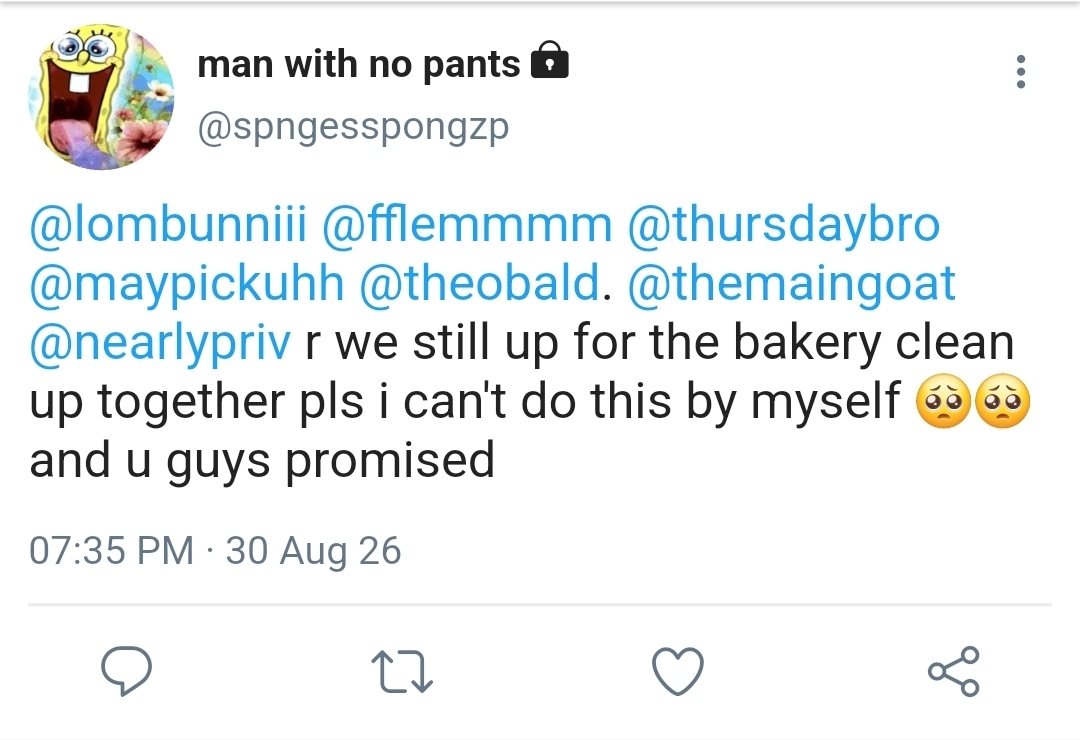Click the first pleading face emoji
Viewport: 1080px width, 740px height.
[943, 401]
